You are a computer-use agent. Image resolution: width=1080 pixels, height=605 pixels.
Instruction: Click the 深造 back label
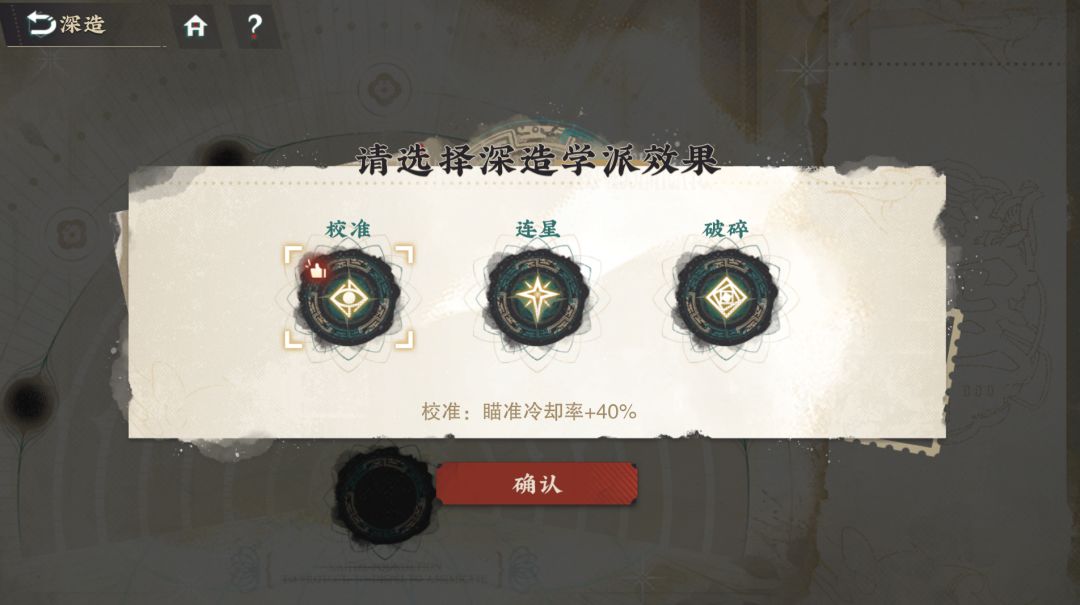pos(83,25)
